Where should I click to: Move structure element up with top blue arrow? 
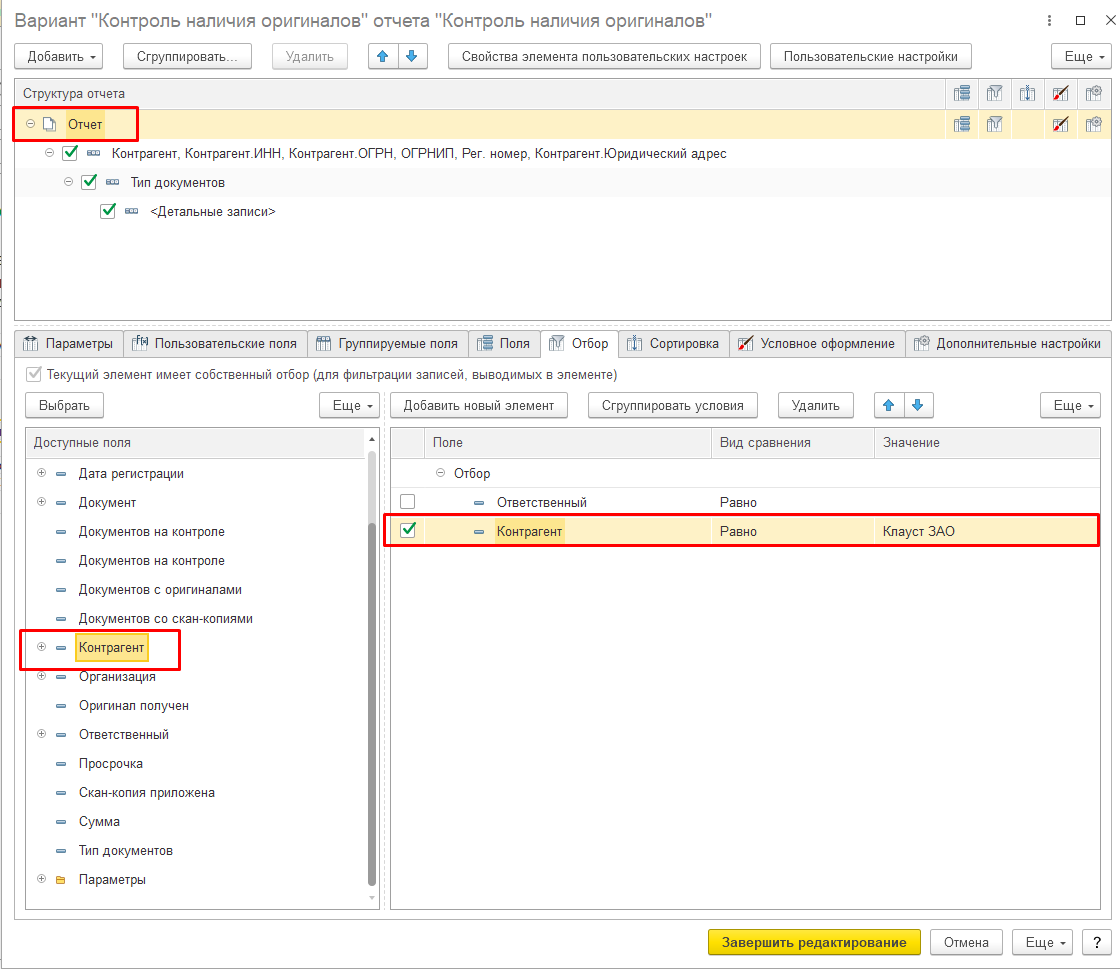pos(383,56)
